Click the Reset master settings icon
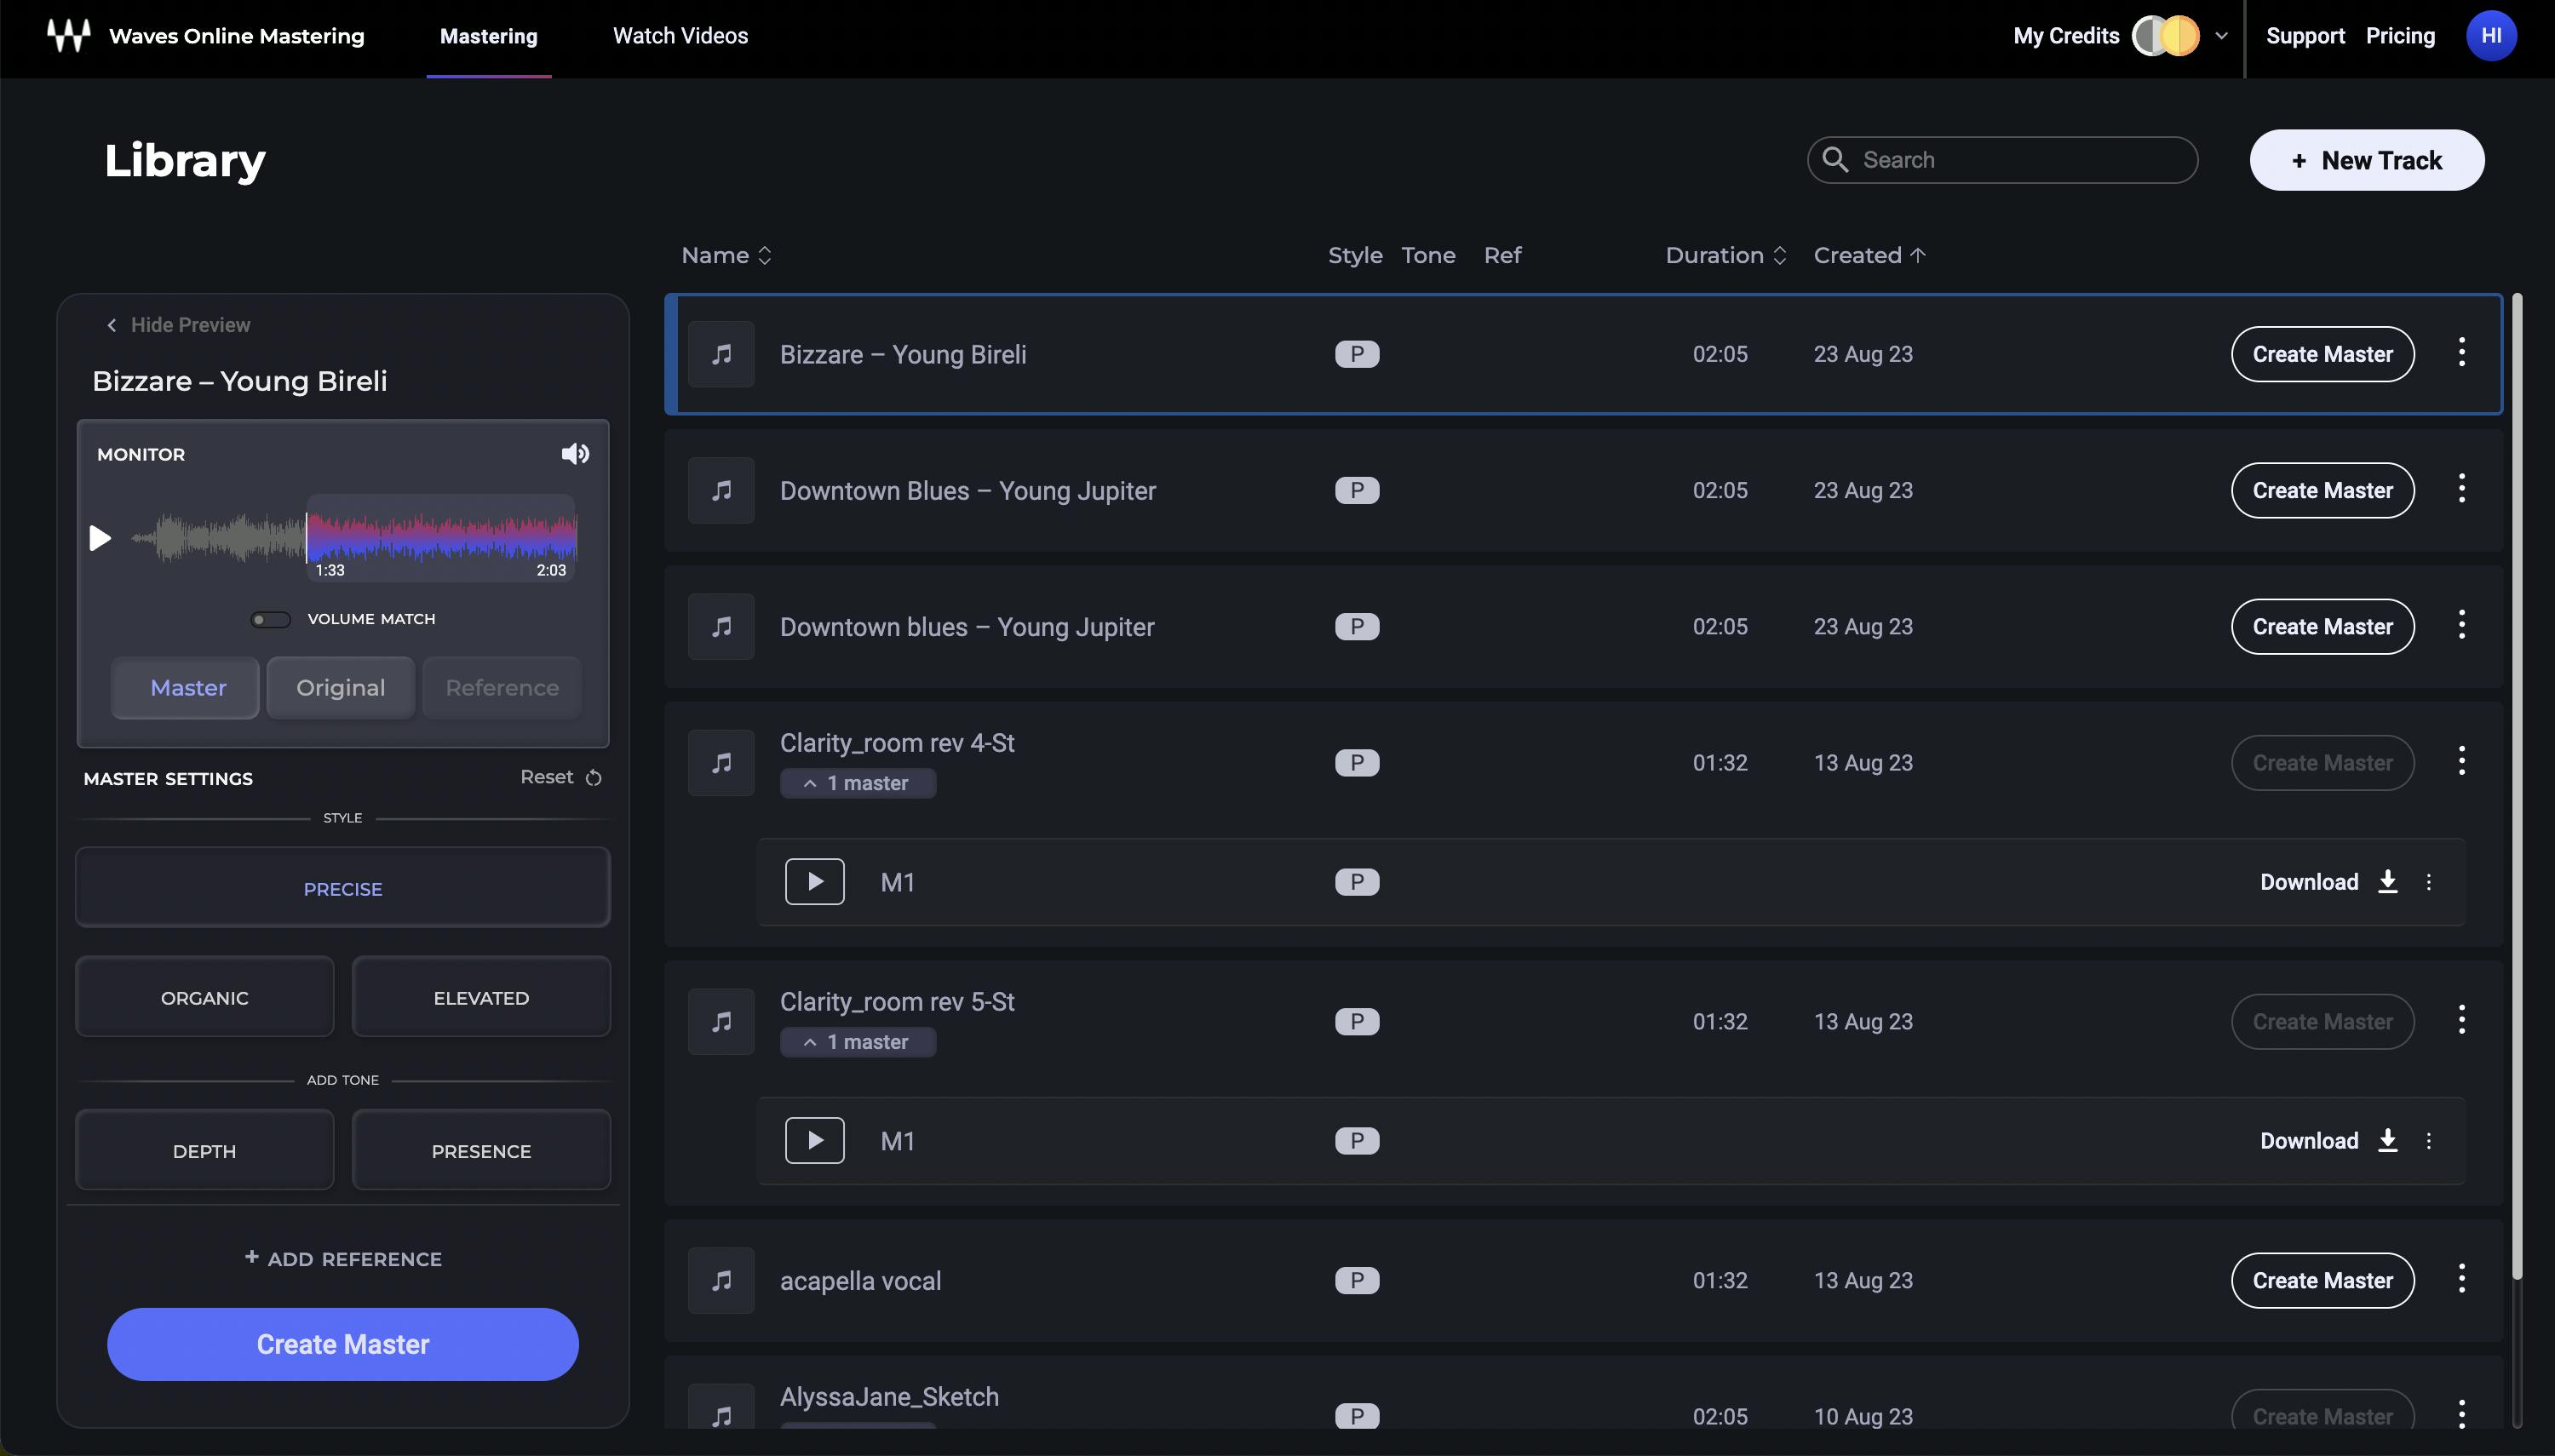Screen dimensions: 2555x1456 (x=593, y=778)
